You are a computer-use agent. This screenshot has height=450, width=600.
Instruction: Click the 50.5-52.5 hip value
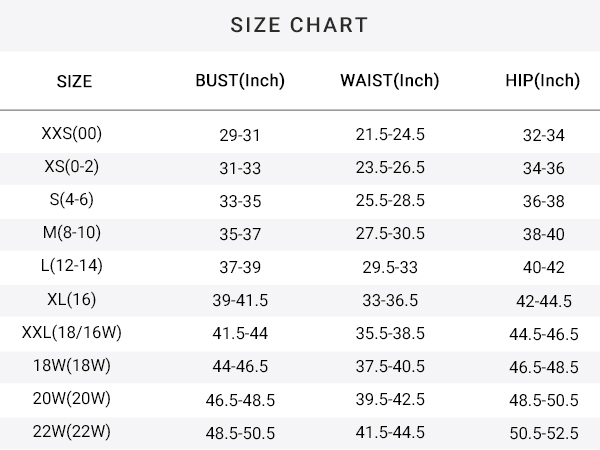(544, 434)
